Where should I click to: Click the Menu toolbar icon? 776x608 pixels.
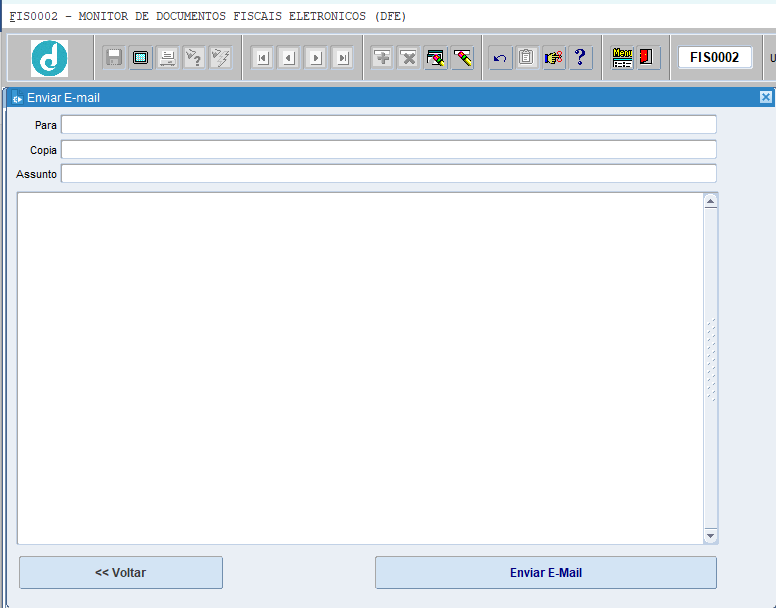point(623,58)
